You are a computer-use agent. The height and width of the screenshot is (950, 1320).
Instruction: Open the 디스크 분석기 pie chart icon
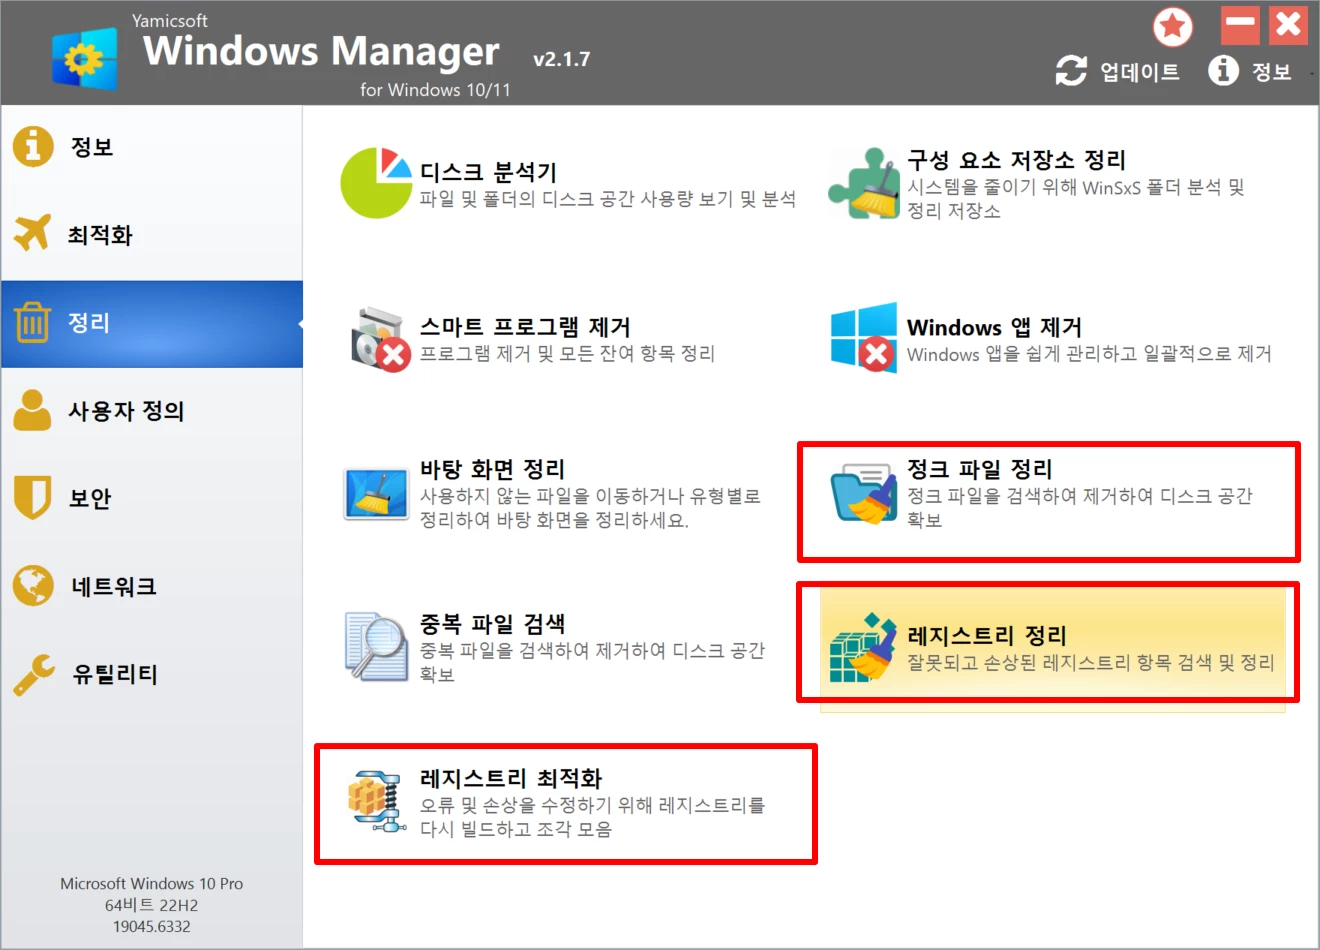[x=376, y=183]
